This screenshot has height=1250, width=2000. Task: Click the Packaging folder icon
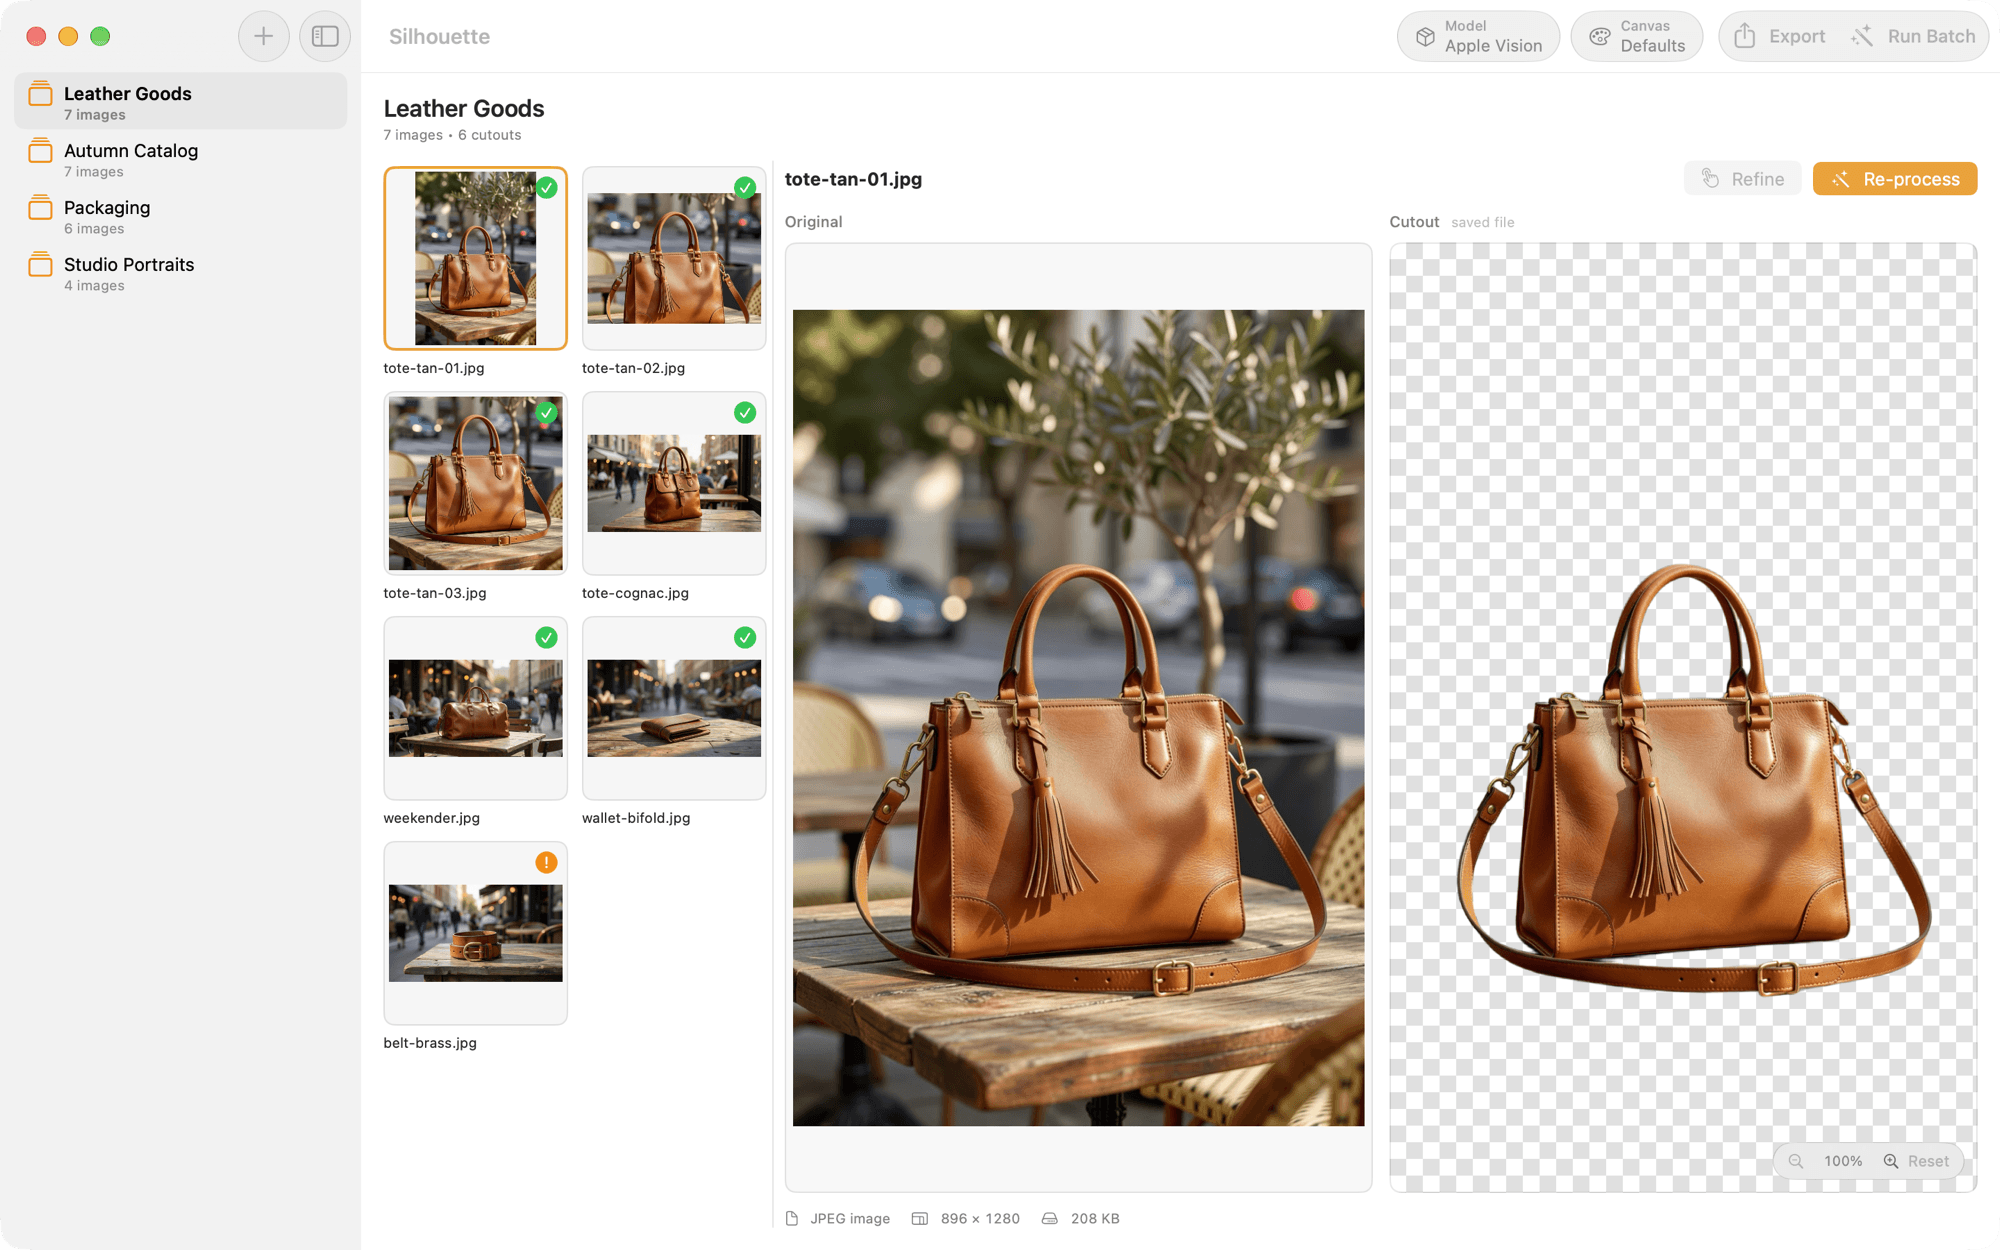[x=40, y=208]
